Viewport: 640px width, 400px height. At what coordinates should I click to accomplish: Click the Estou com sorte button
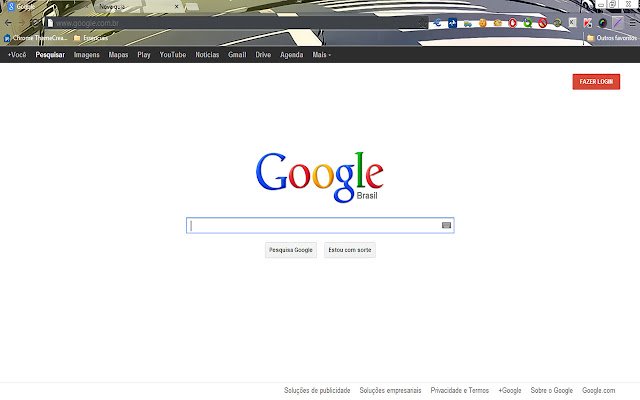coord(350,250)
